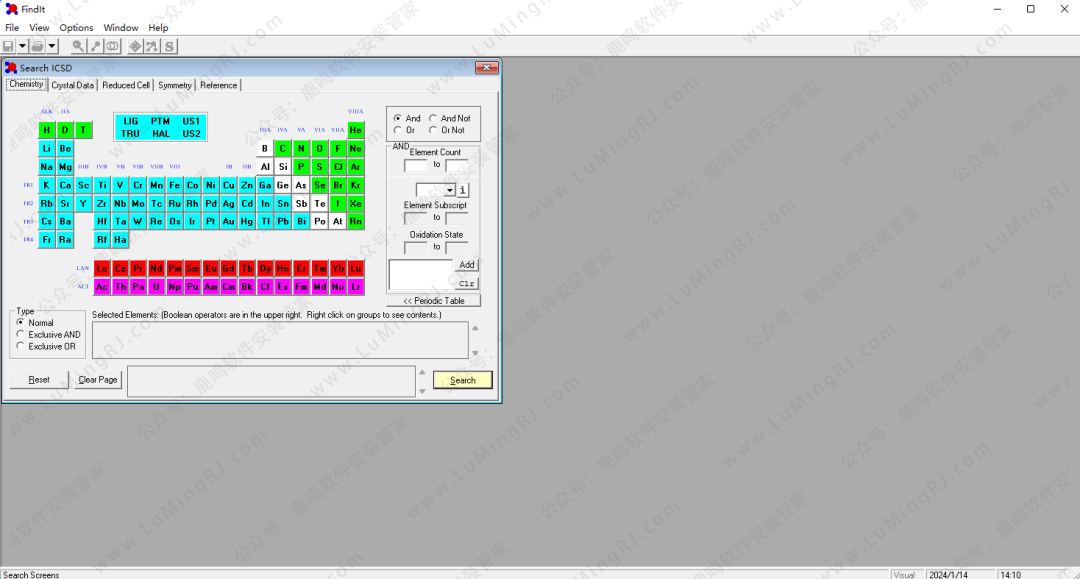This screenshot has width=1080, height=579.
Task: Click the printer icon in toolbar
Action: [37, 46]
